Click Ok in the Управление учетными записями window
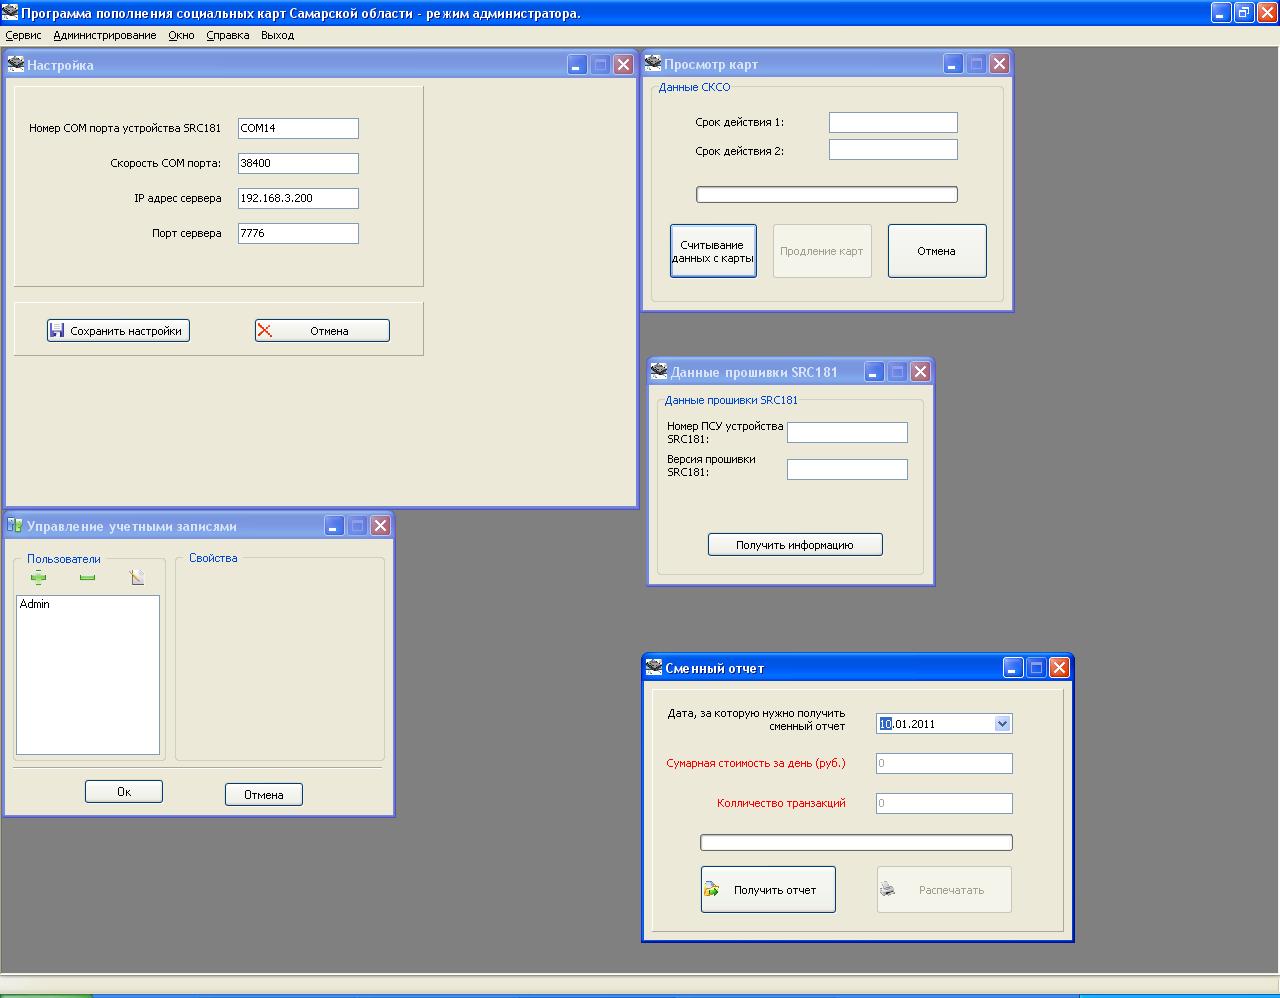The image size is (1280, 998). pos(124,792)
